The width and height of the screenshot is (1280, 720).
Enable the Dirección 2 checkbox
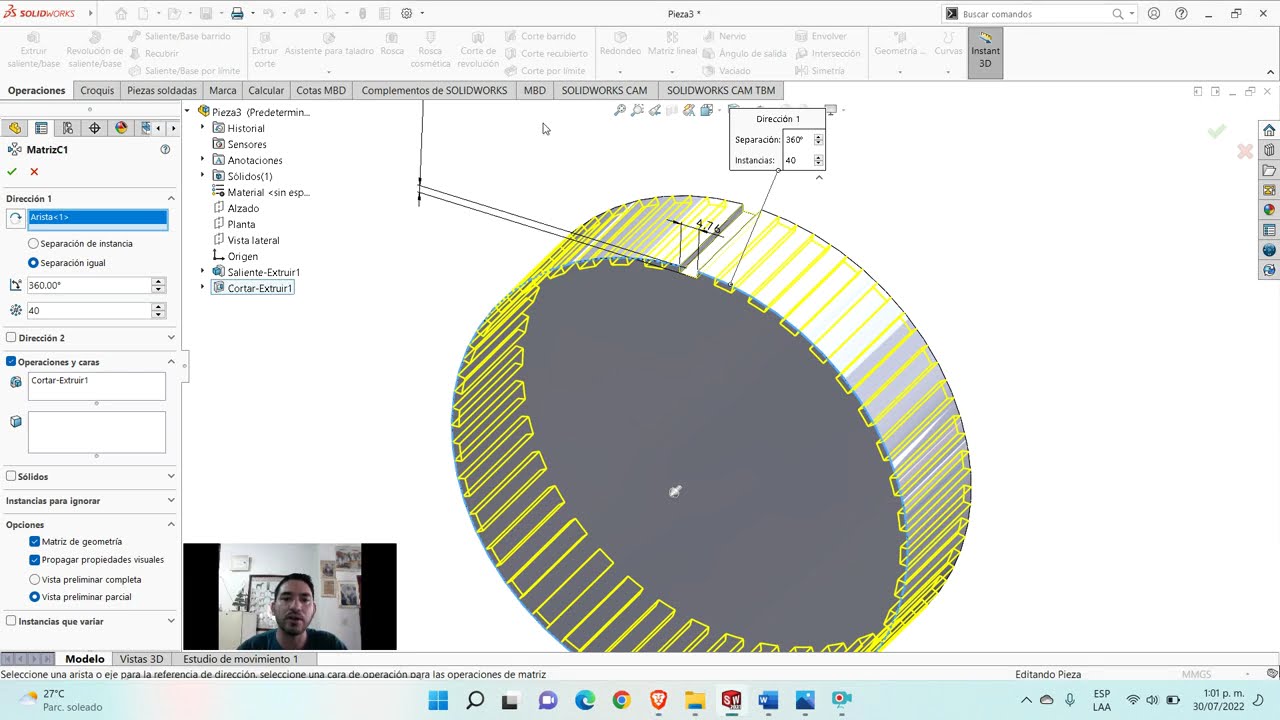tap(11, 338)
